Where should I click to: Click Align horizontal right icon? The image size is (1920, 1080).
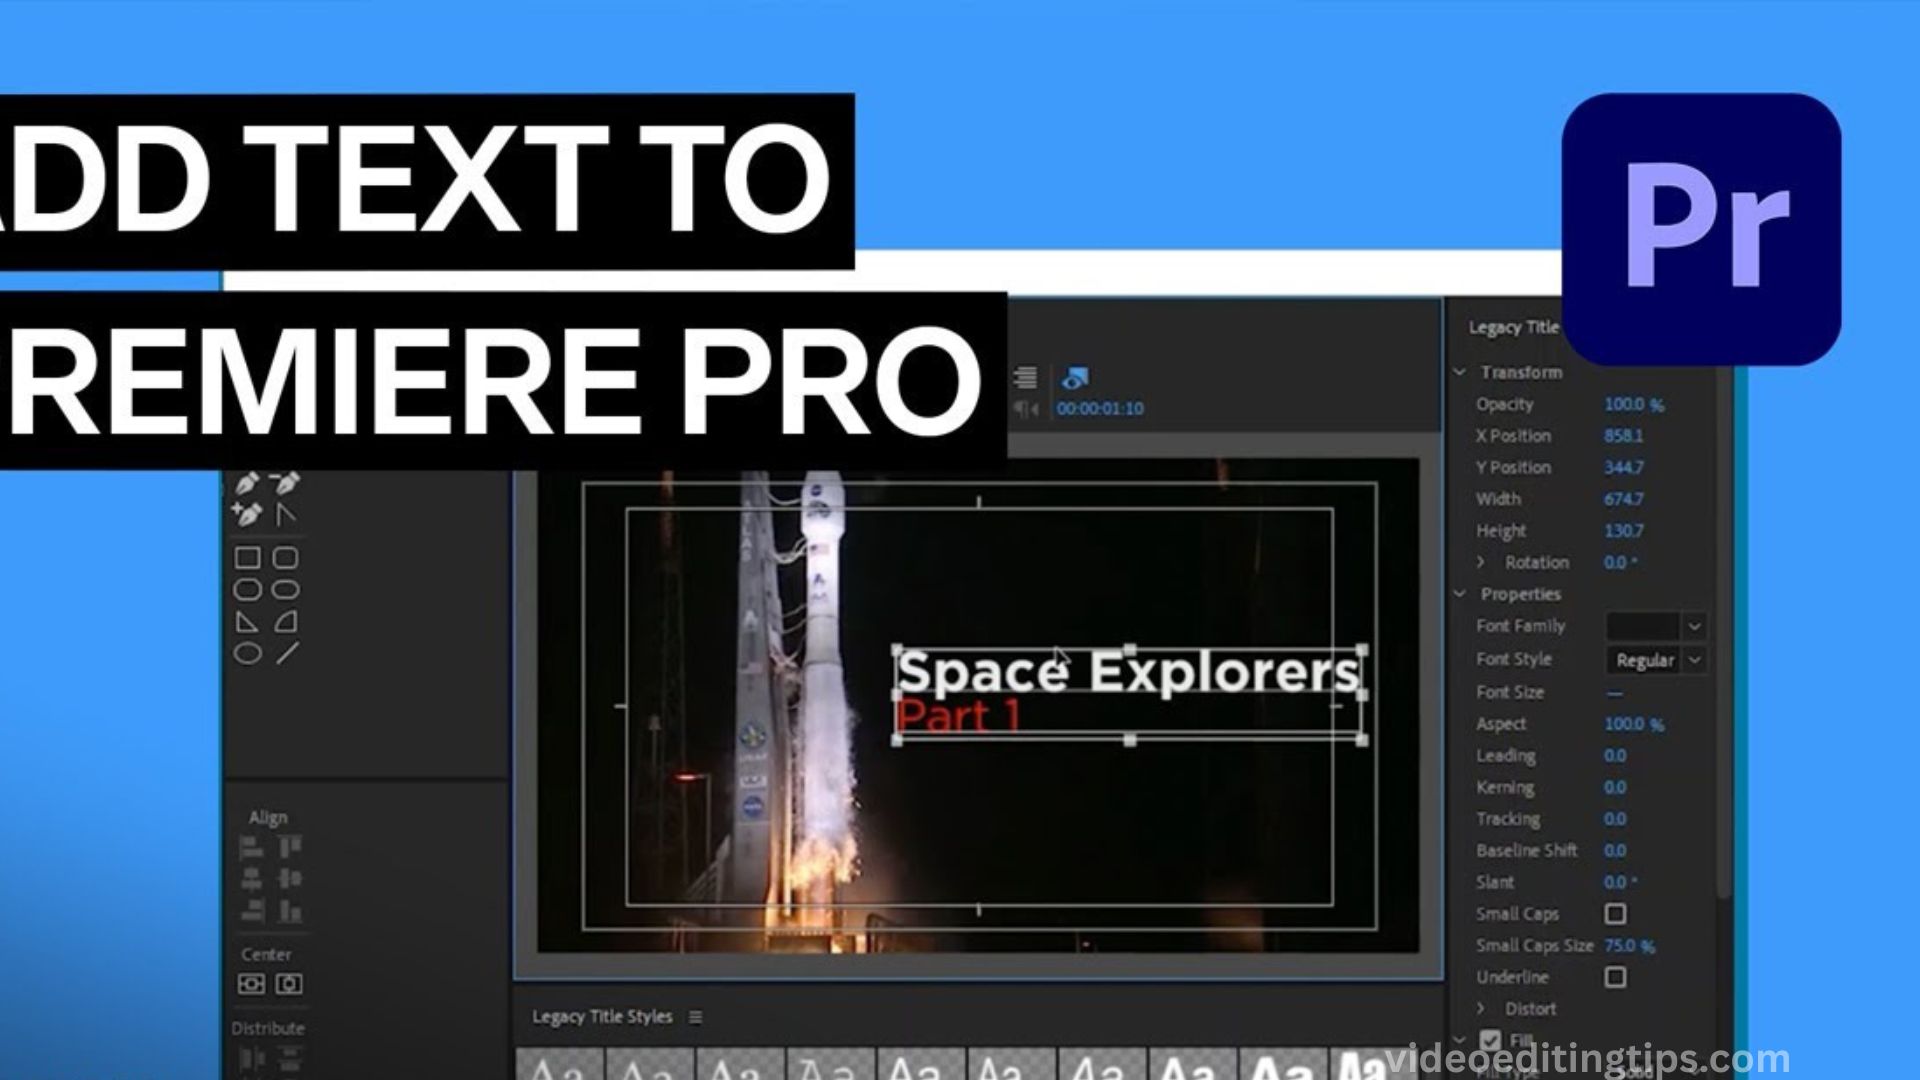pyautogui.click(x=252, y=911)
